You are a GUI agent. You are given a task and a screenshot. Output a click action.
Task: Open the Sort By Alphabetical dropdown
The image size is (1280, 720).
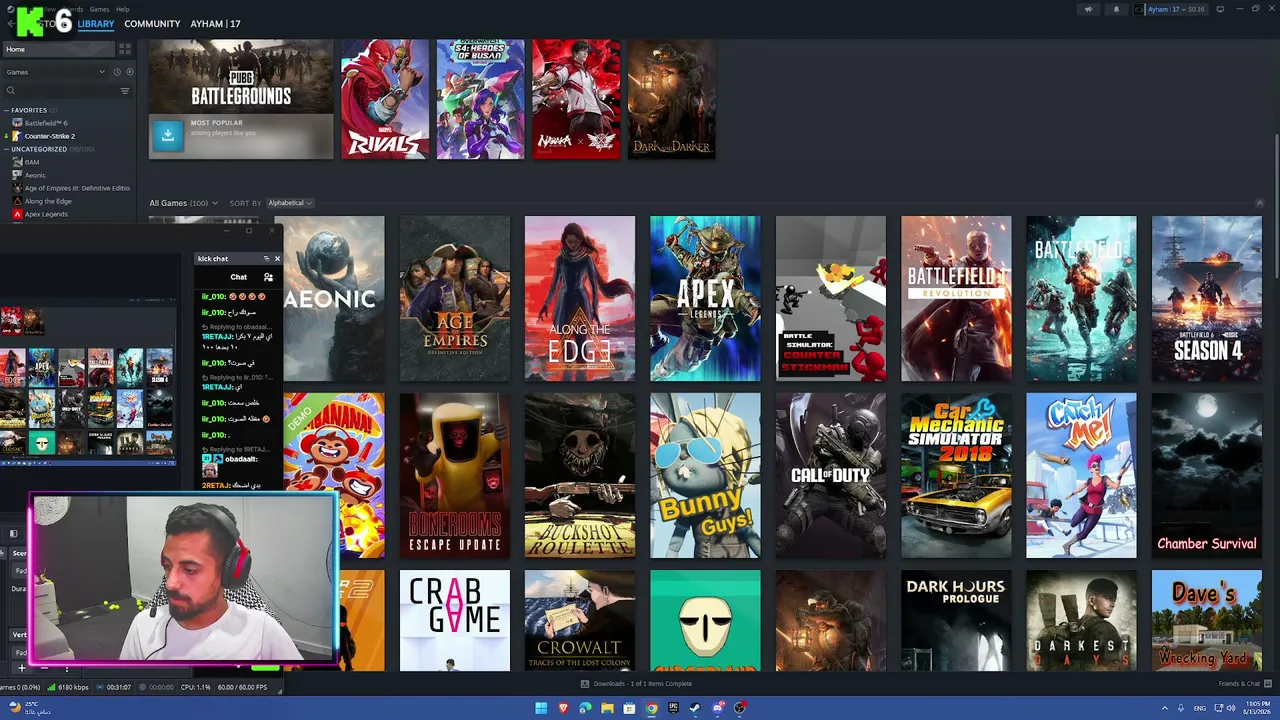coord(289,203)
